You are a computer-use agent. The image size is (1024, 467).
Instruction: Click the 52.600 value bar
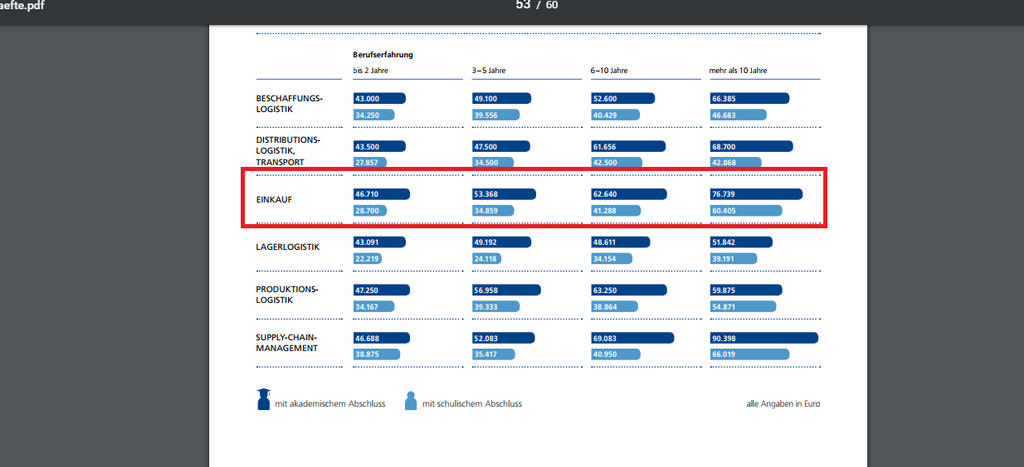coord(622,98)
